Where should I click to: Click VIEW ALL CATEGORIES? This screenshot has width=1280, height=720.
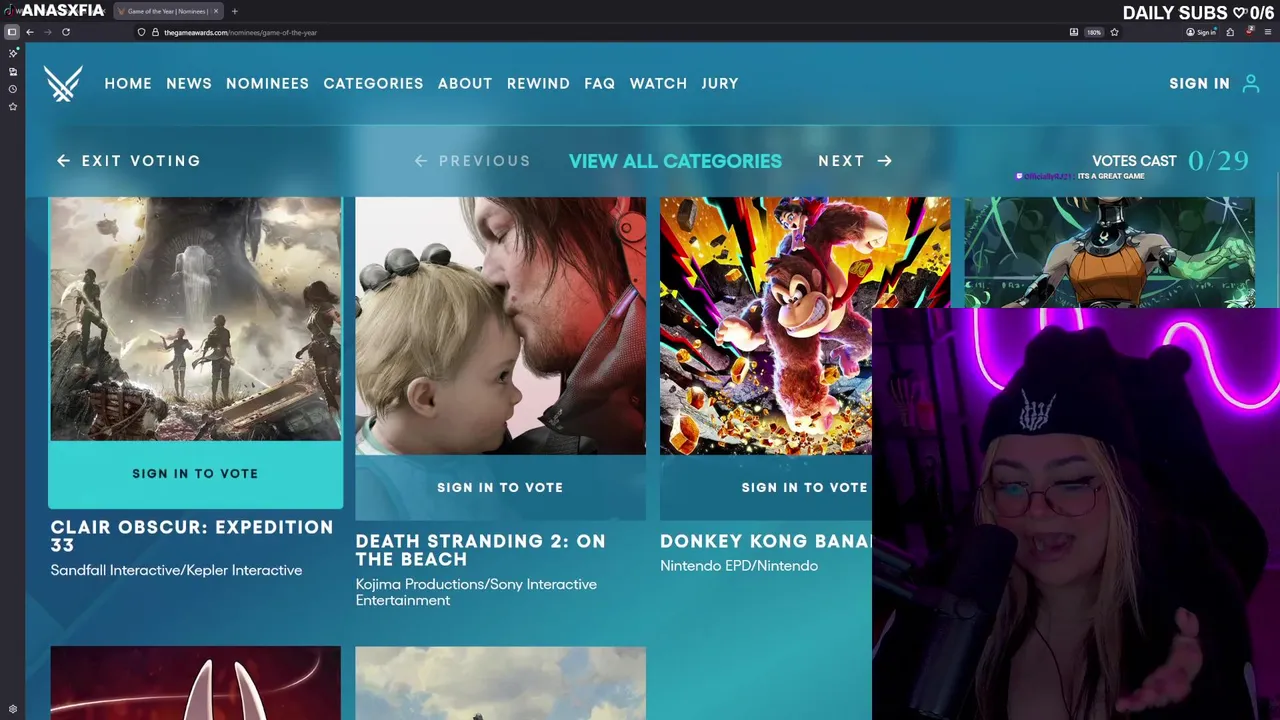675,161
